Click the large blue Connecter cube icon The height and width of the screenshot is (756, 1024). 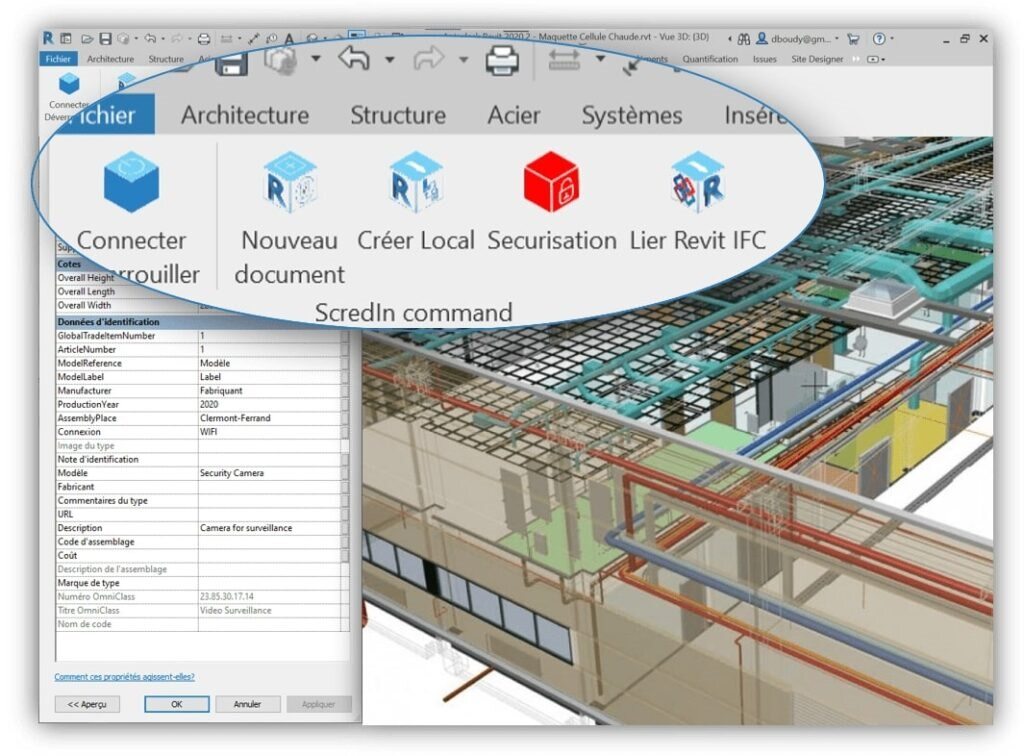(131, 182)
